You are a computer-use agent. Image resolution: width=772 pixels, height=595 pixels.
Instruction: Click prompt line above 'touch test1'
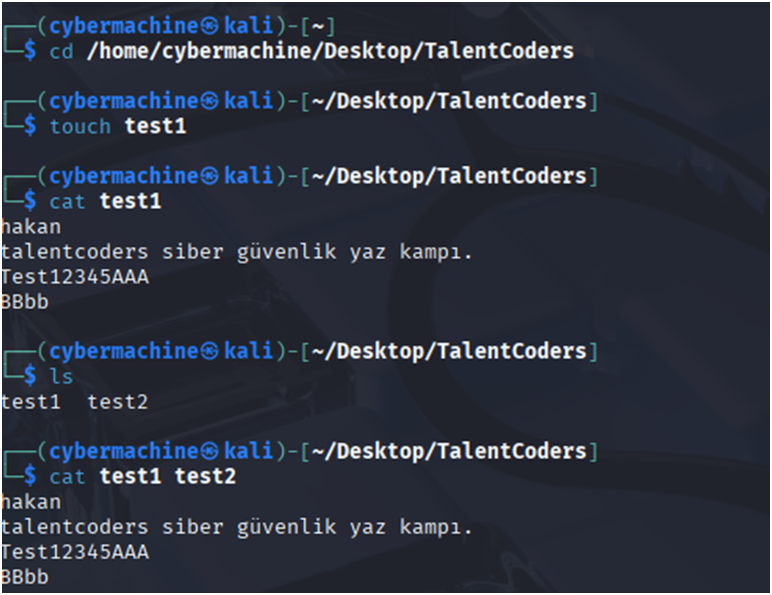point(301,101)
